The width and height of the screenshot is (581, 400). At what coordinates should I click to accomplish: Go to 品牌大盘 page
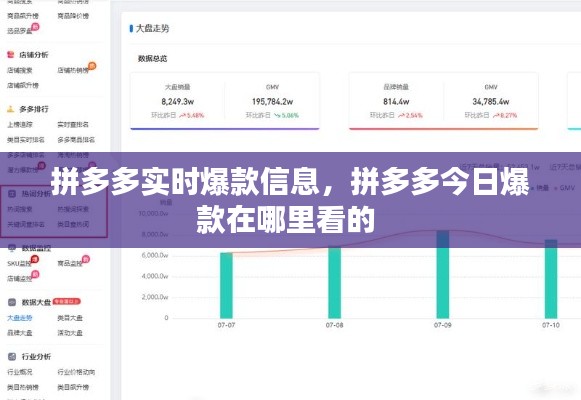click(20, 333)
